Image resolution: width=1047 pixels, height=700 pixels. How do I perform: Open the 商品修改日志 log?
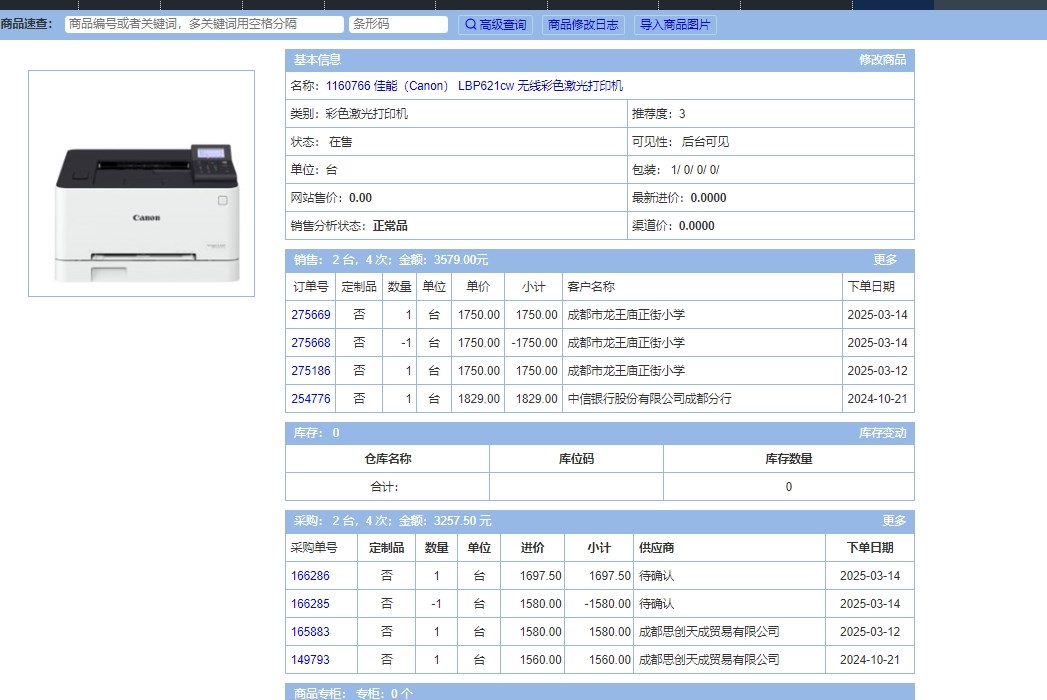[x=583, y=25]
